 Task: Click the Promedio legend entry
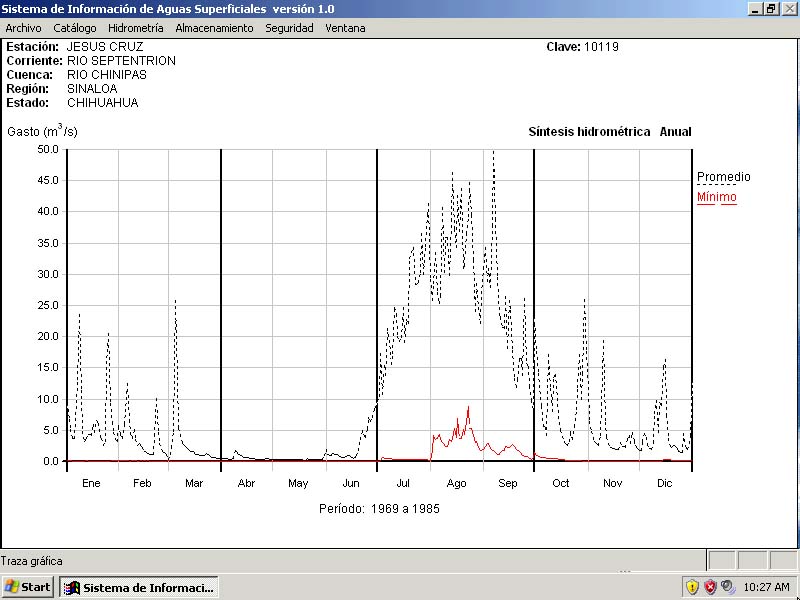pos(723,177)
